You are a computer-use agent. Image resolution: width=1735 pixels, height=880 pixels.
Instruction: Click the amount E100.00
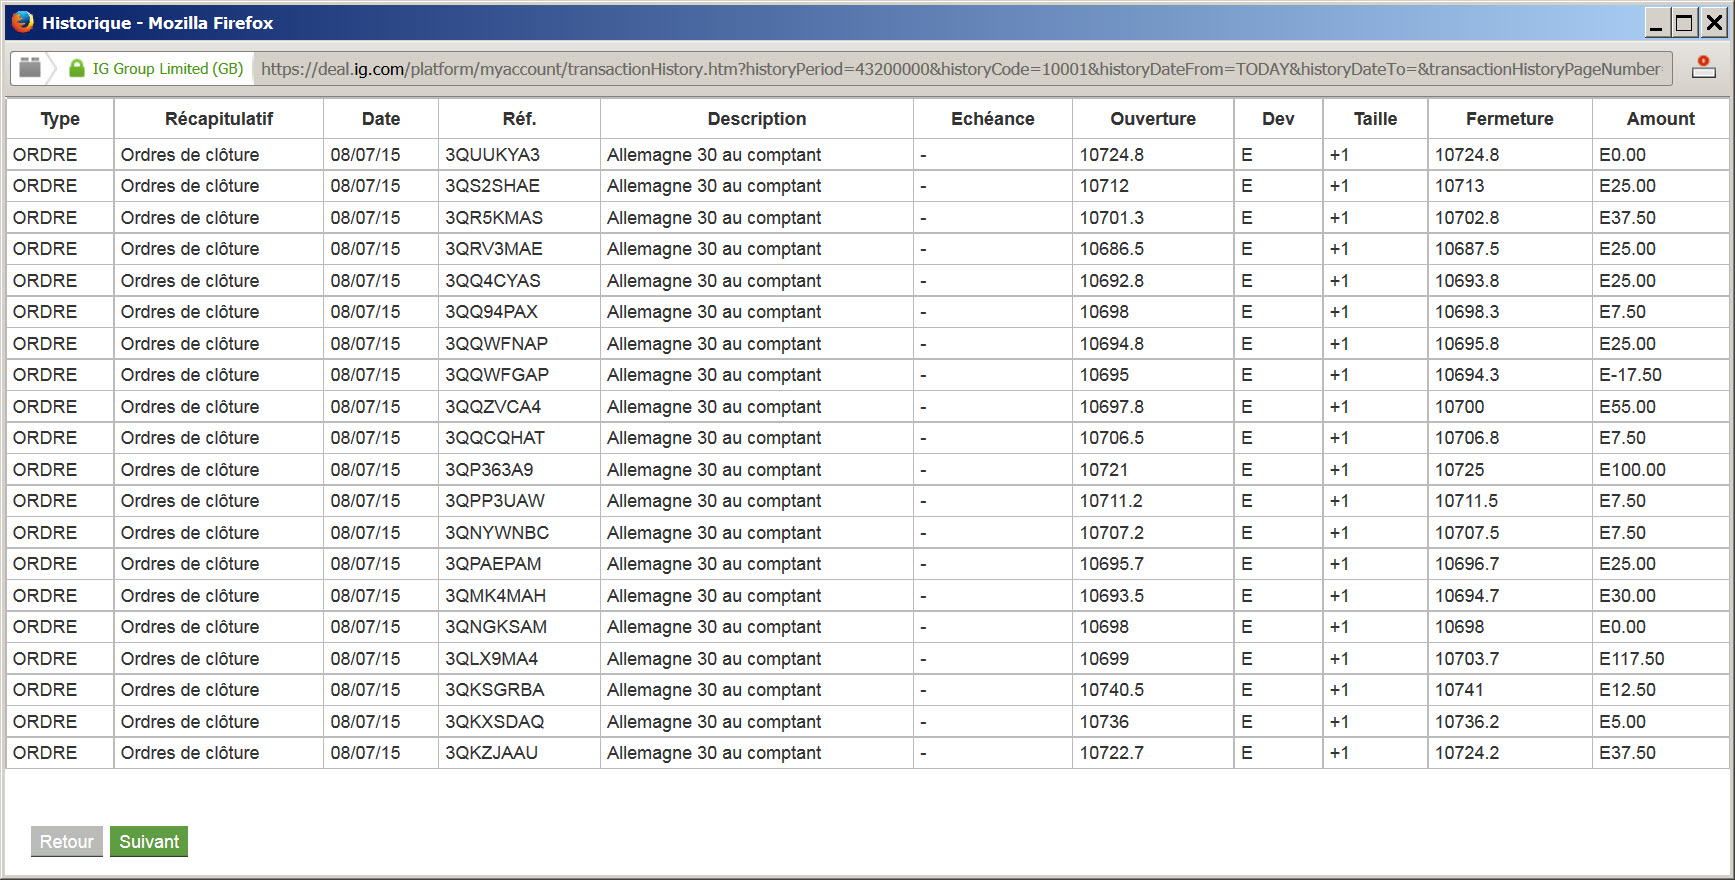click(1632, 470)
